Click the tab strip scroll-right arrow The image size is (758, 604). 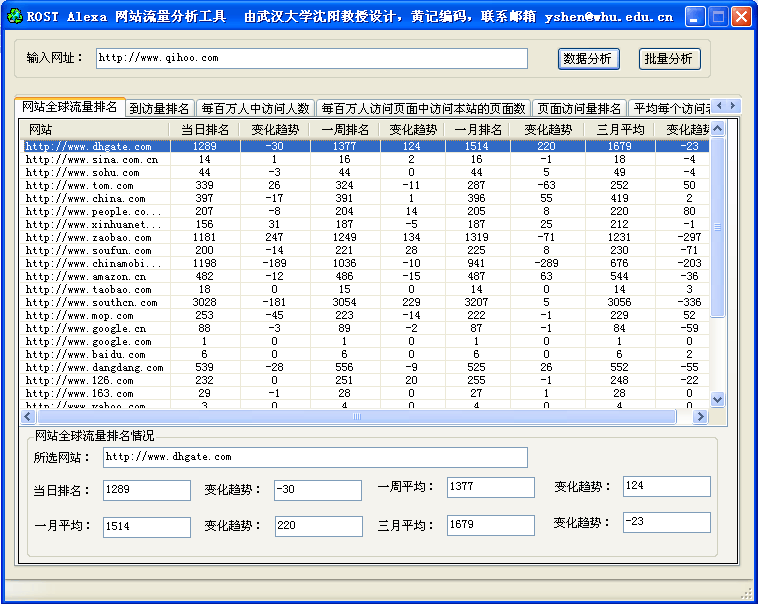click(x=733, y=105)
